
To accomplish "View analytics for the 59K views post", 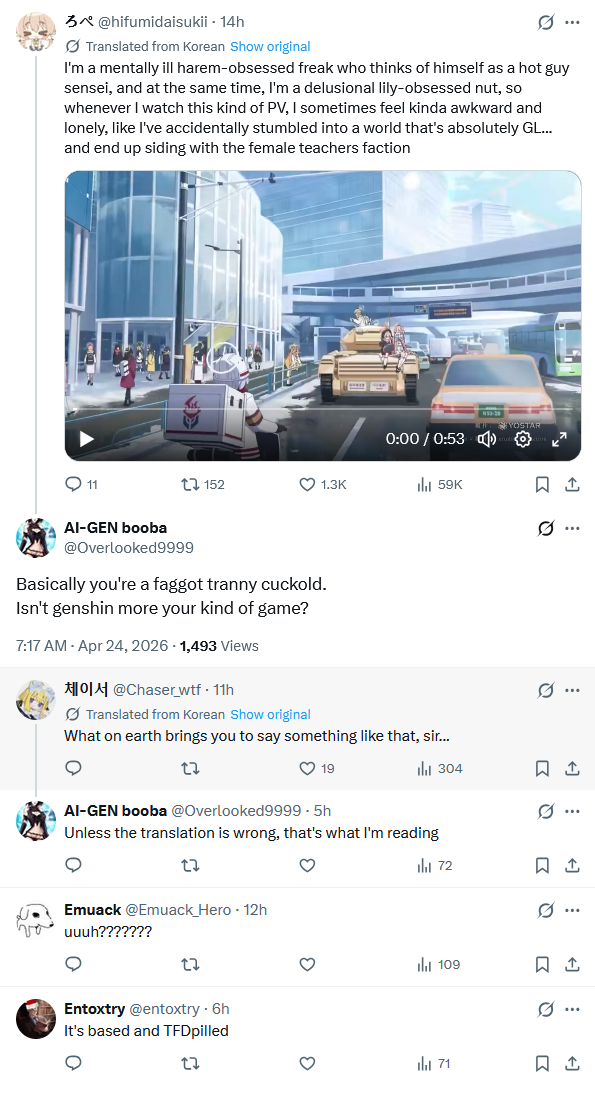I will tap(440, 485).
